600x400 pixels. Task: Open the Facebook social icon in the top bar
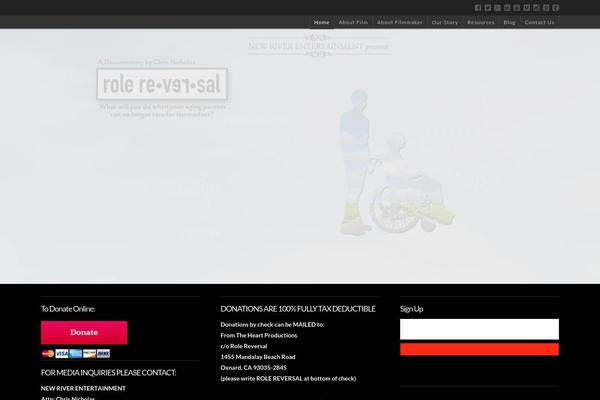(478, 8)
